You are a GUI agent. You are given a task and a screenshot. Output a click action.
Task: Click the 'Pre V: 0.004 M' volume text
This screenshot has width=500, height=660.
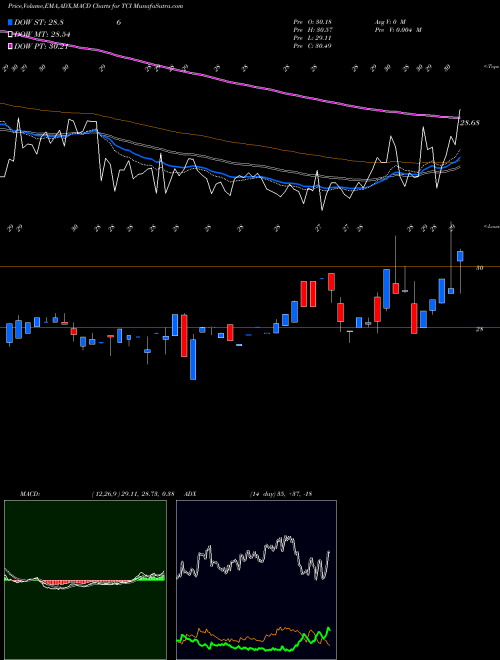click(398, 29)
